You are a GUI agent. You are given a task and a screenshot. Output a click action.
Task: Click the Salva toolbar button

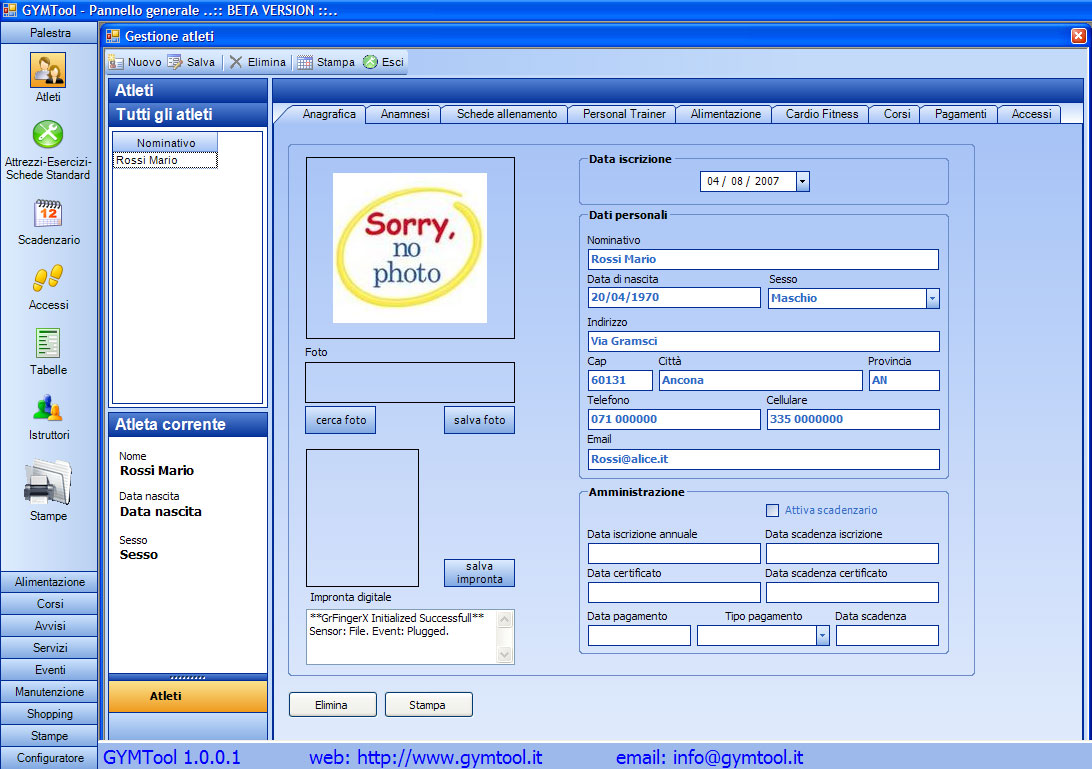191,62
